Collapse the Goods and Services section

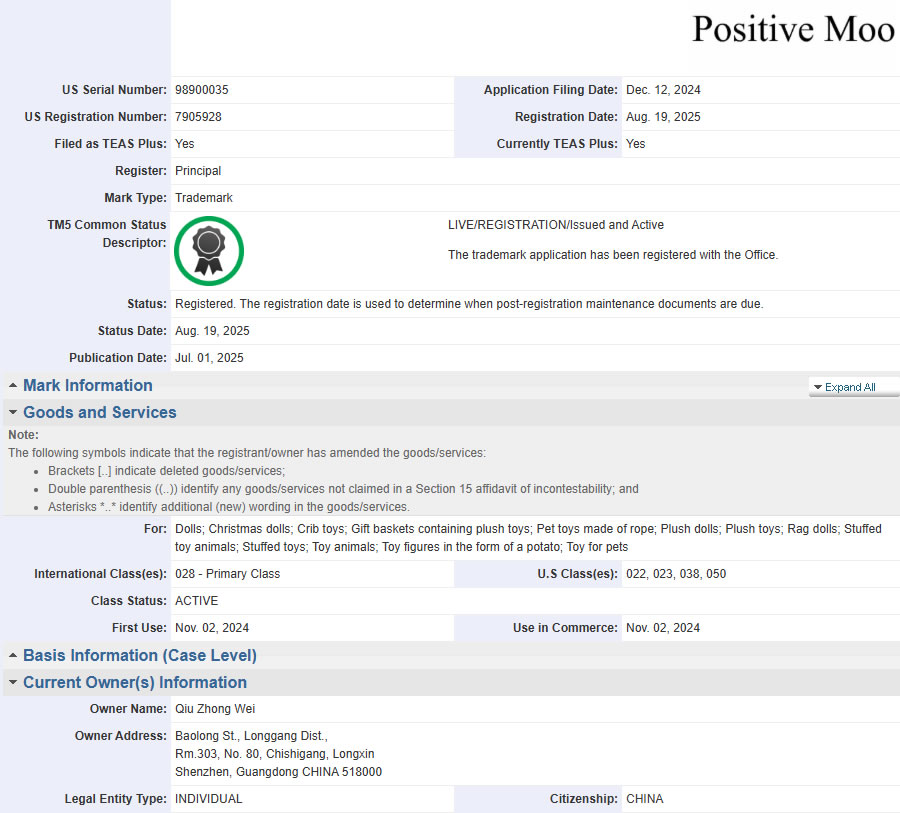(100, 413)
